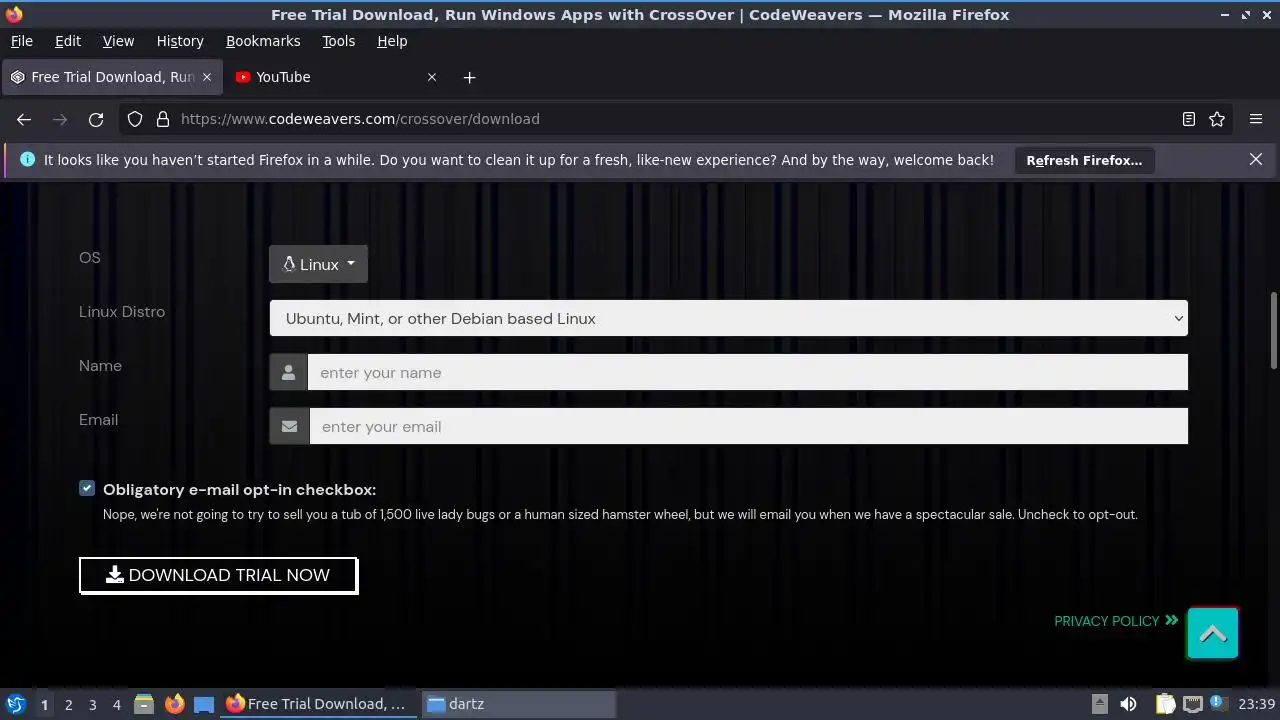This screenshot has width=1280, height=720.
Task: Click the scroll-to-top arrow button
Action: [1213, 633]
